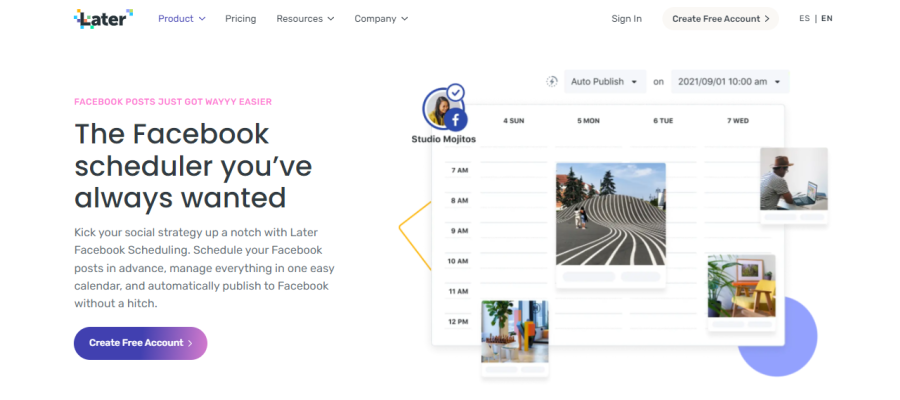Click Create Free Account in header
This screenshot has height=400, width=900.
click(x=720, y=19)
